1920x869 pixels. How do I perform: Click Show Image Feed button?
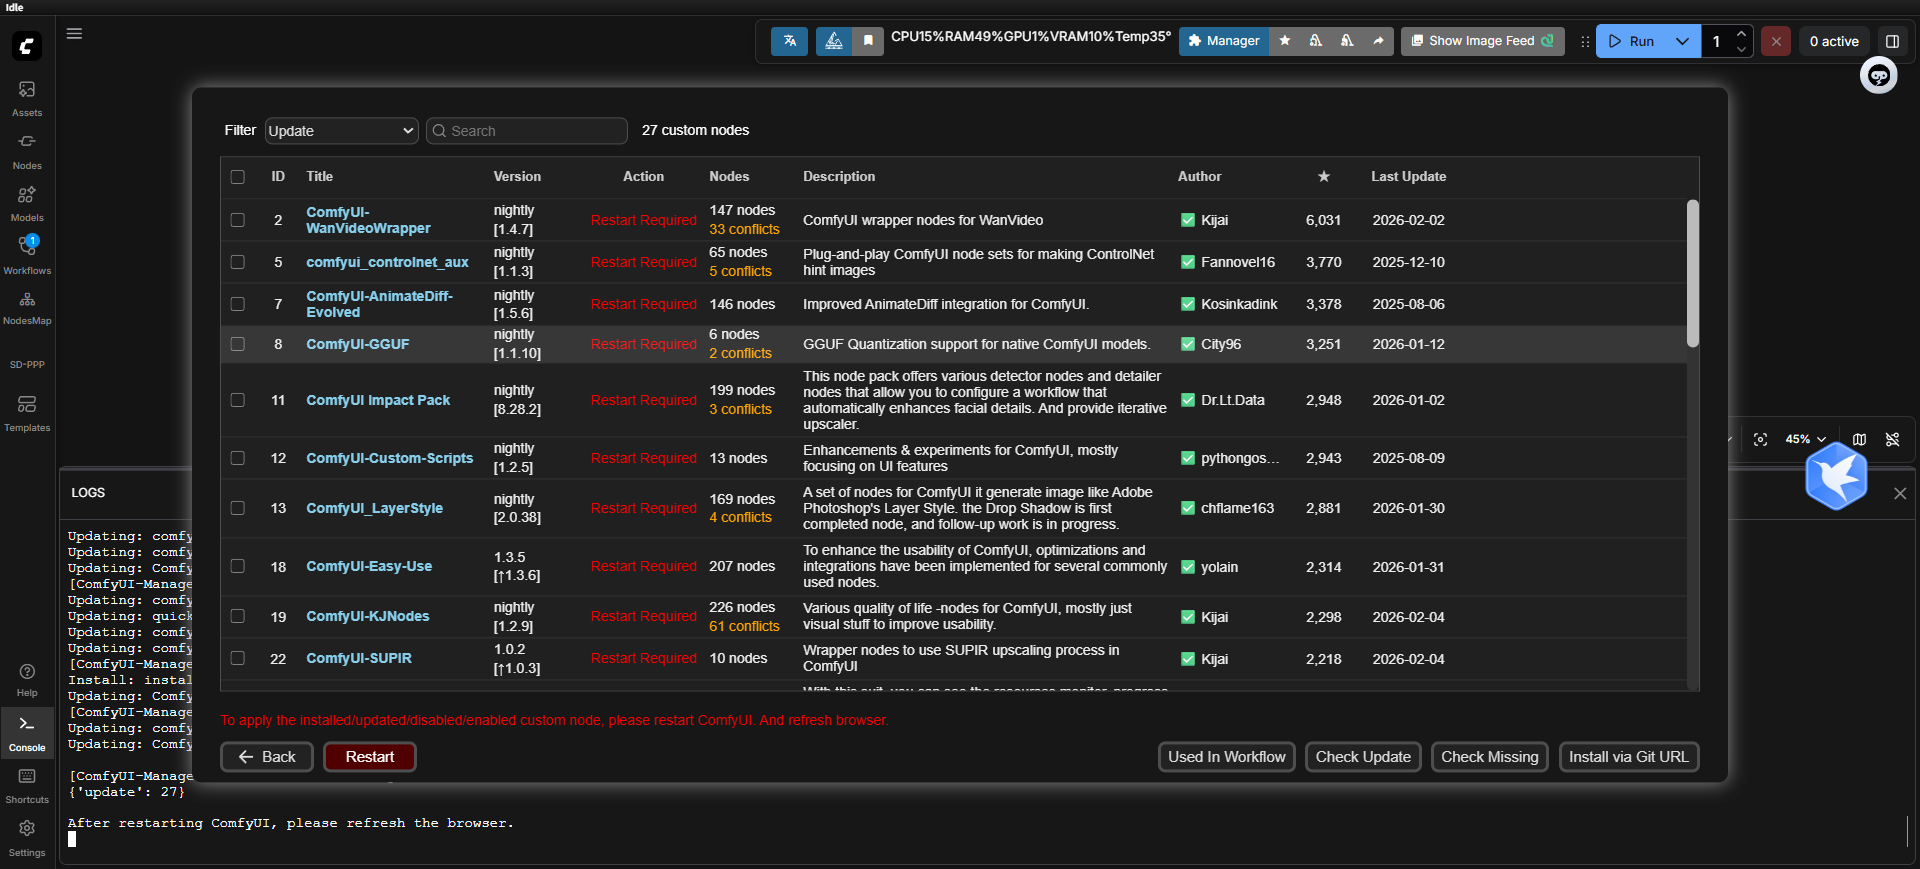coord(1482,41)
